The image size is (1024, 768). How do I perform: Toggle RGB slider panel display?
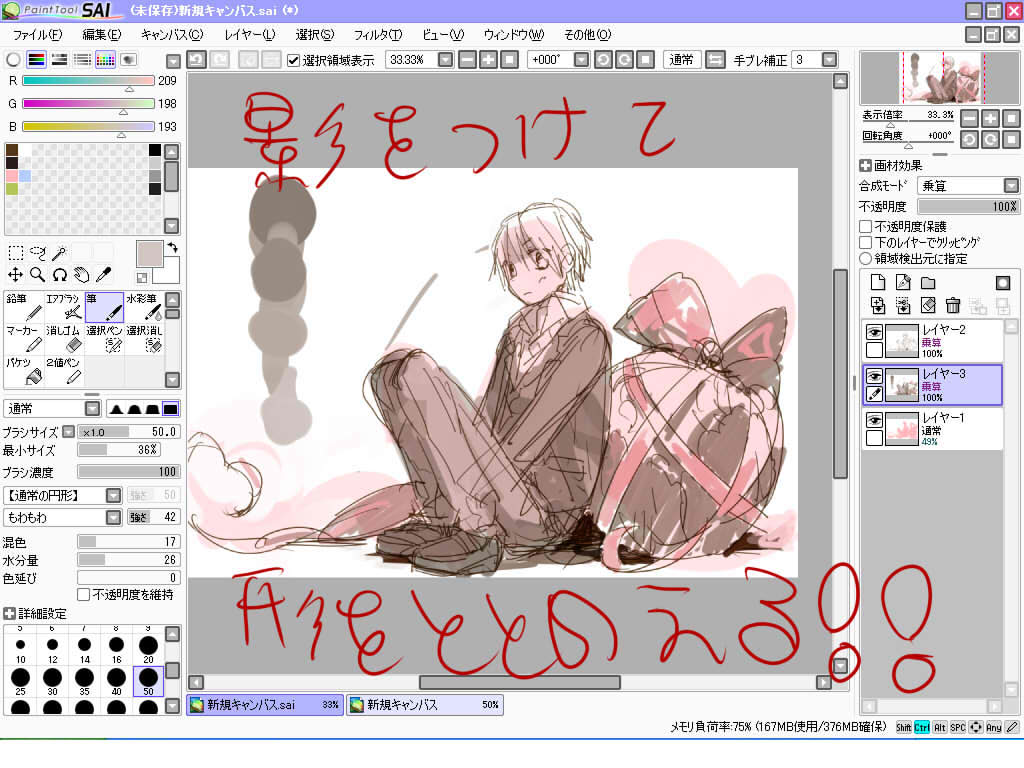click(x=37, y=60)
